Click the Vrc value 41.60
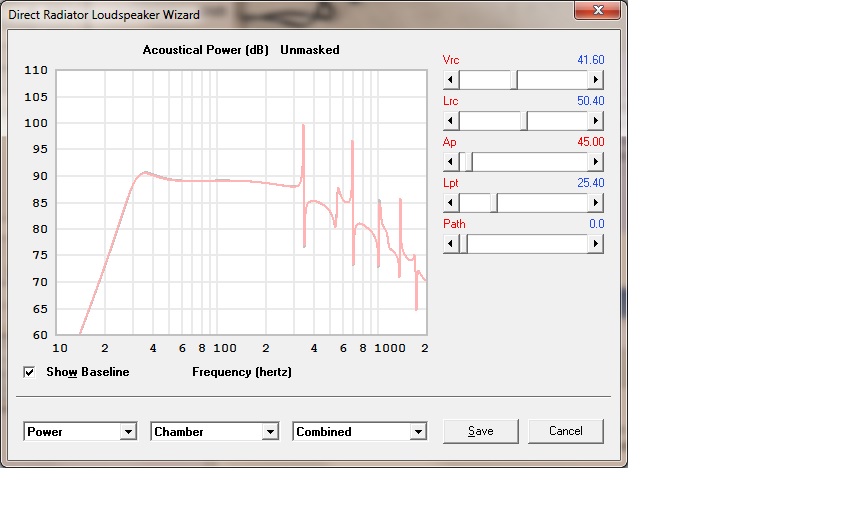Image resolution: width=866 pixels, height=505 pixels. pos(590,60)
